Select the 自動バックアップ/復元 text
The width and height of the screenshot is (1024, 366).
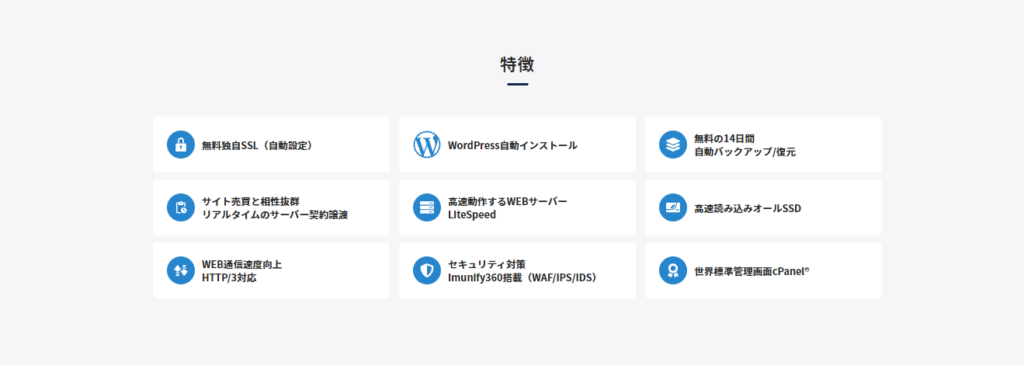745,152
